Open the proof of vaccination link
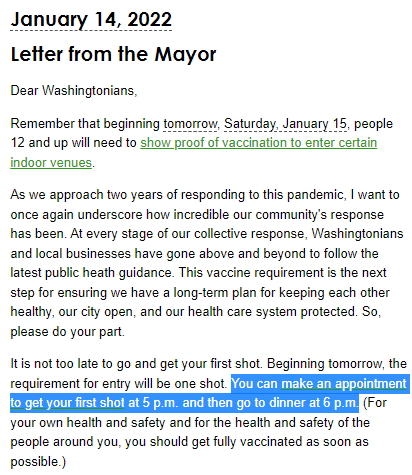Viewport: 412px width, 475px height. coord(259,143)
